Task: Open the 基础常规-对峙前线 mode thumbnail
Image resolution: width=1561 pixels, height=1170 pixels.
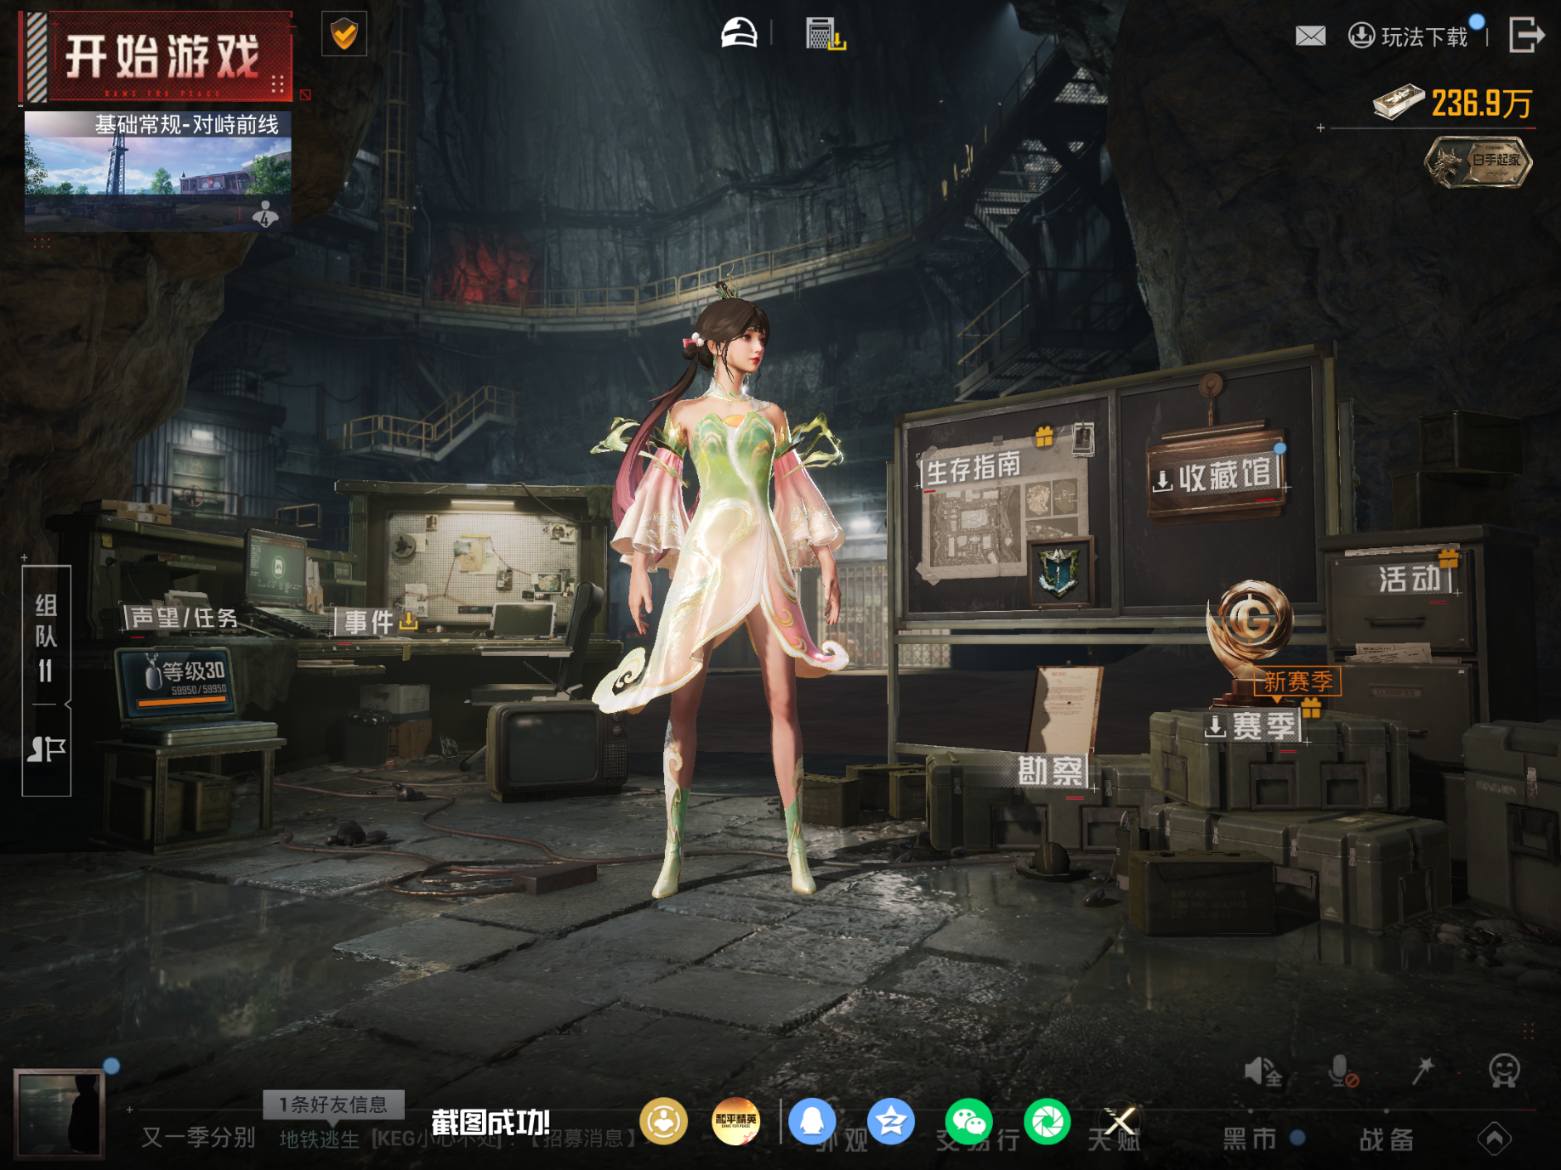Action: (158, 170)
